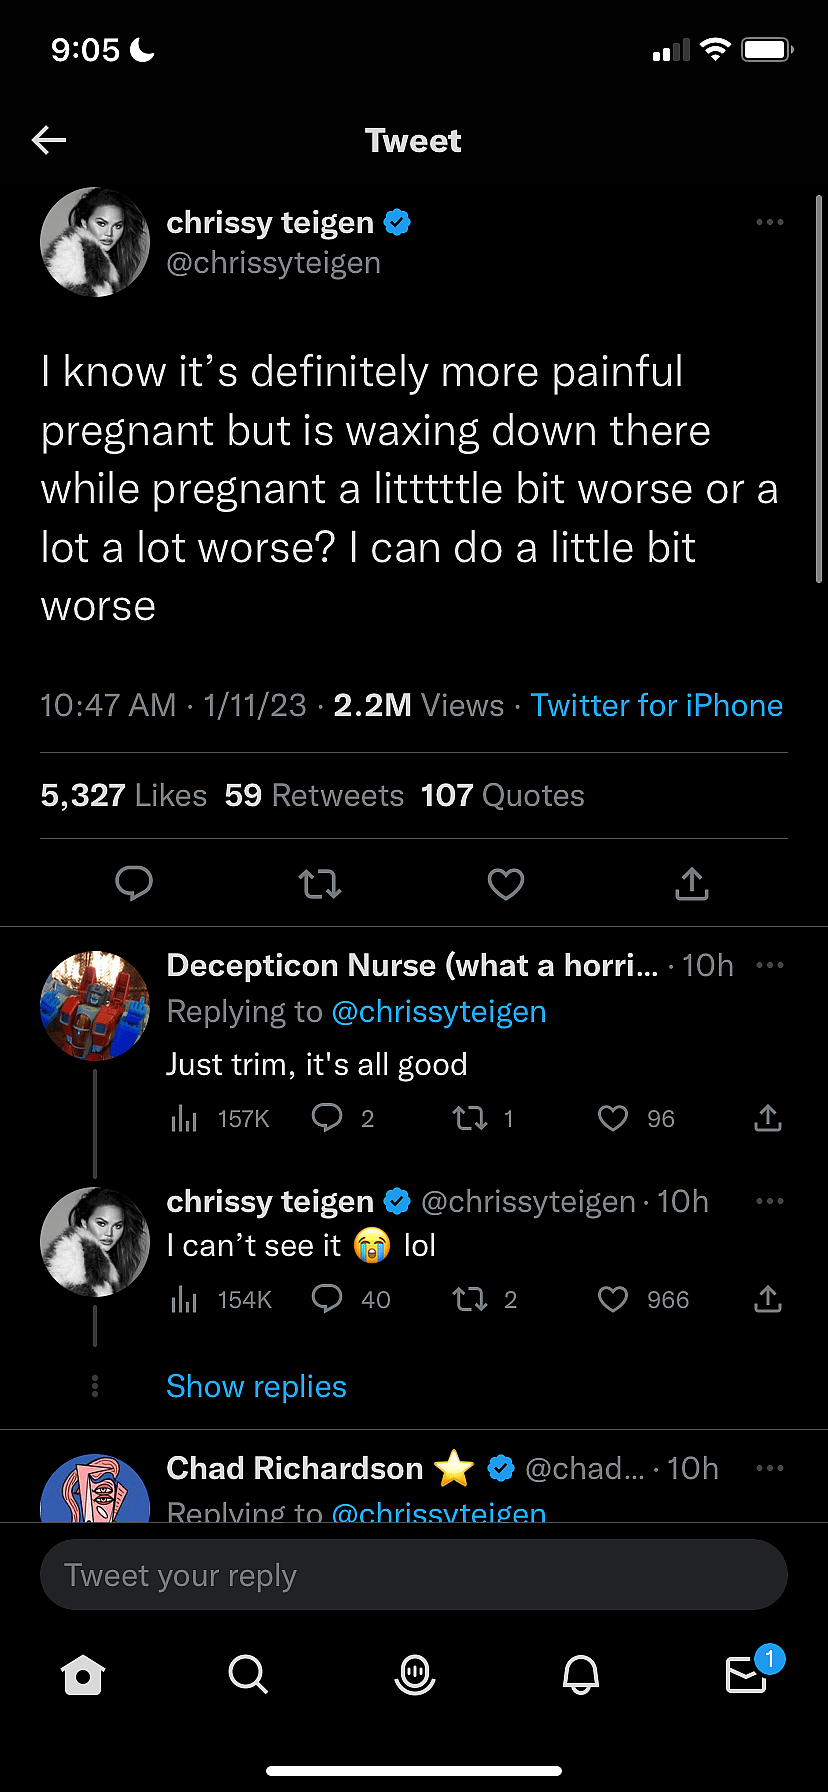
Task: Open Spaces microphone tab
Action: pyautogui.click(x=414, y=1674)
